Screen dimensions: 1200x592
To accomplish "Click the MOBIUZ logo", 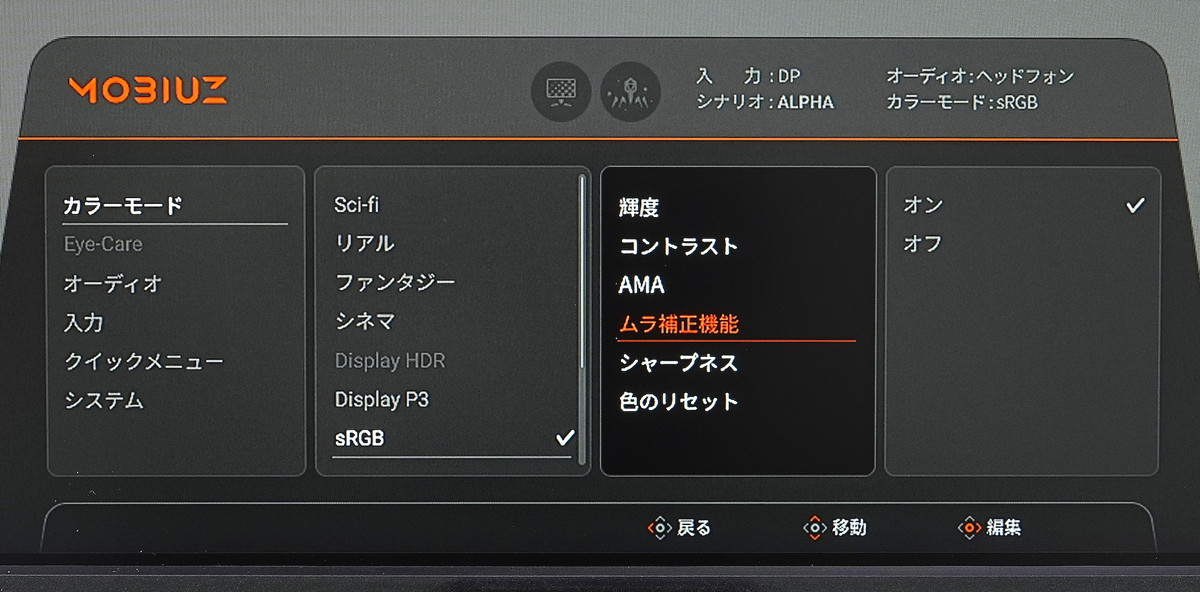I will tap(148, 90).
